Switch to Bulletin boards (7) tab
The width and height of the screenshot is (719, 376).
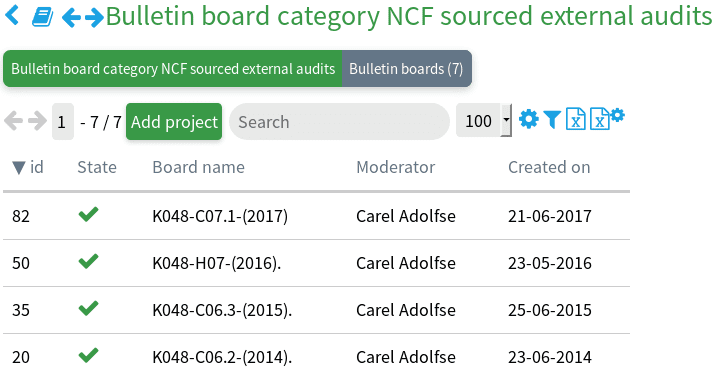coord(406,69)
